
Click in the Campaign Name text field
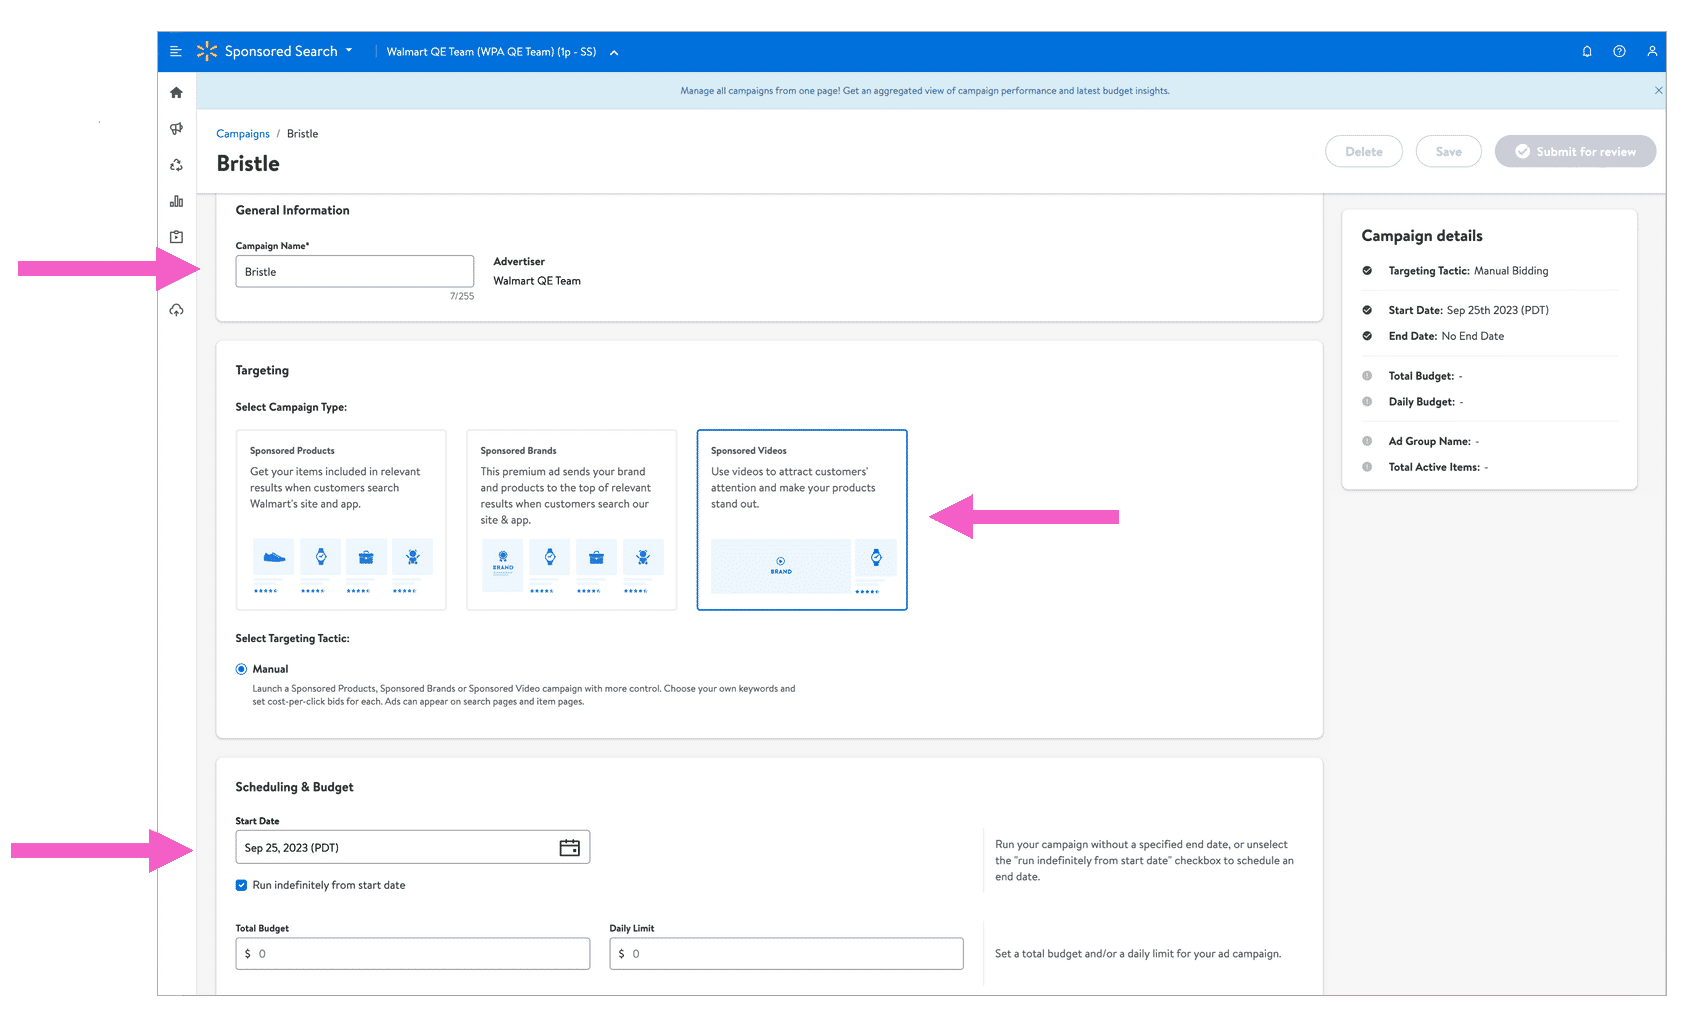pyautogui.click(x=354, y=272)
